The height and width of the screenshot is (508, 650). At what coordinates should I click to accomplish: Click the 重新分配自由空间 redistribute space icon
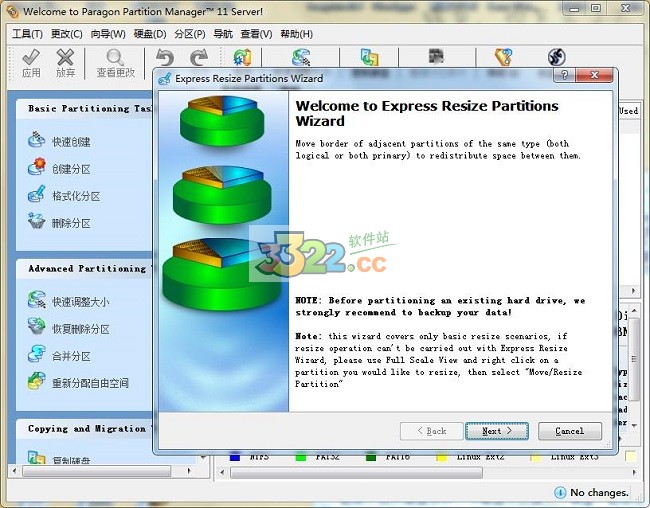(x=36, y=381)
